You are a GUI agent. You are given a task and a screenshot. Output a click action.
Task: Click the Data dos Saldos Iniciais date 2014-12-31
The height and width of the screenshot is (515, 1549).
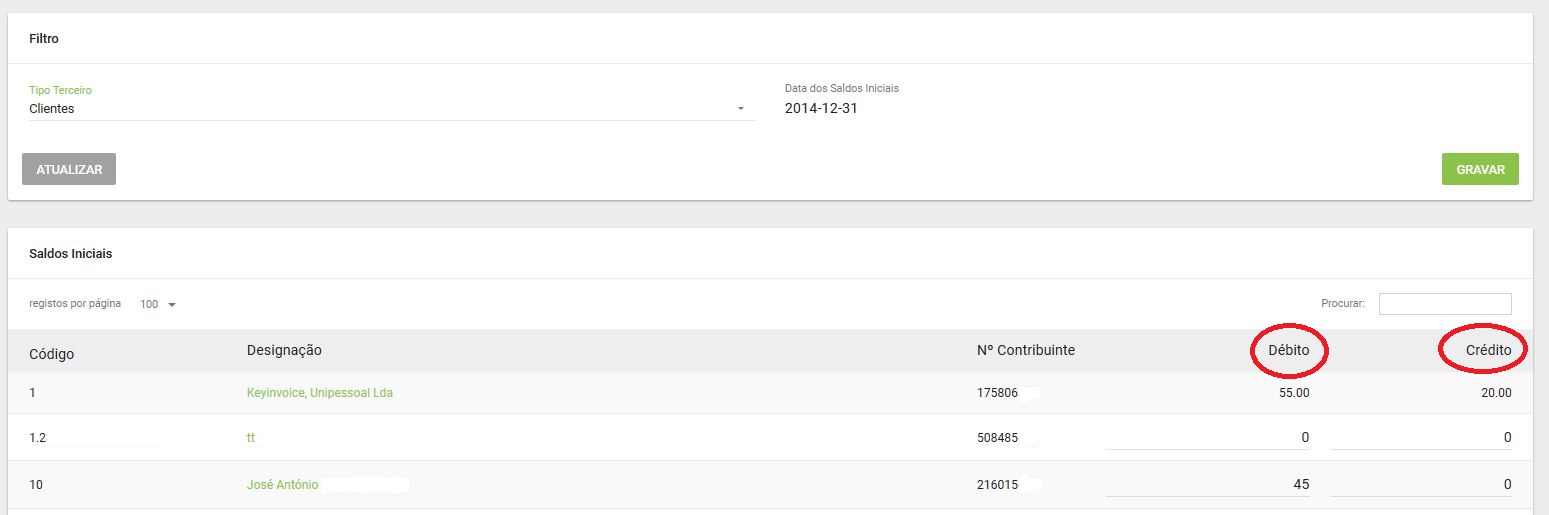(821, 108)
